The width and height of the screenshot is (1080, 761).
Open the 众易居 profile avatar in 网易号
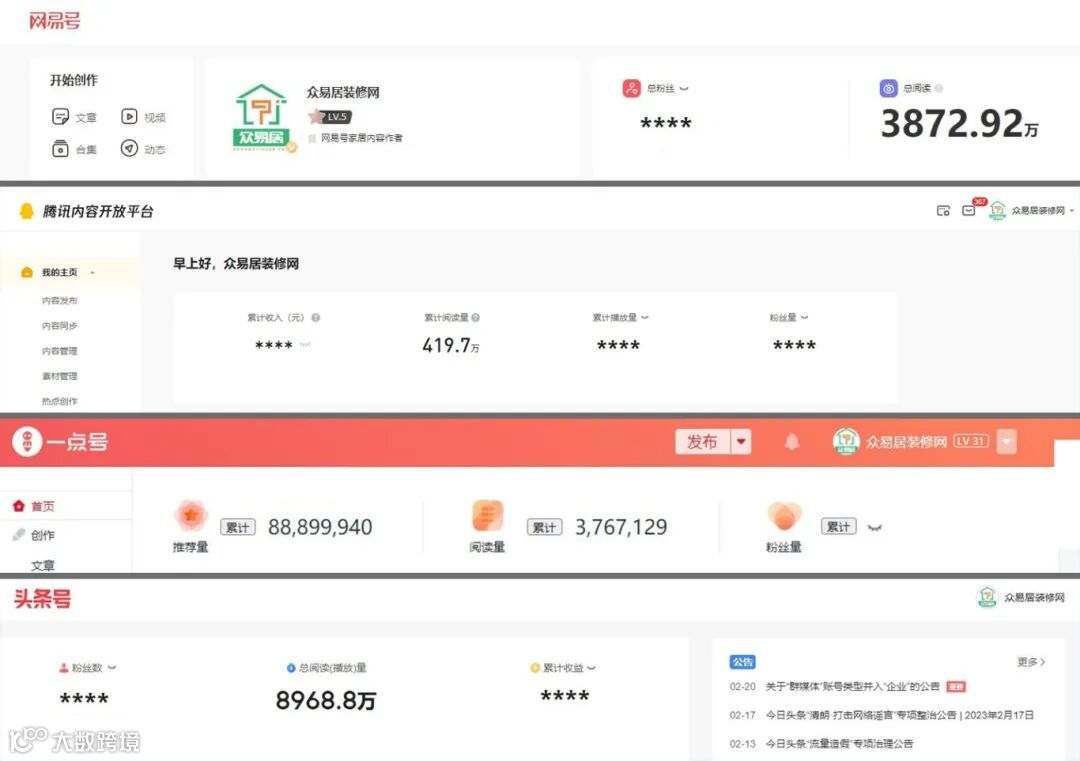point(261,117)
